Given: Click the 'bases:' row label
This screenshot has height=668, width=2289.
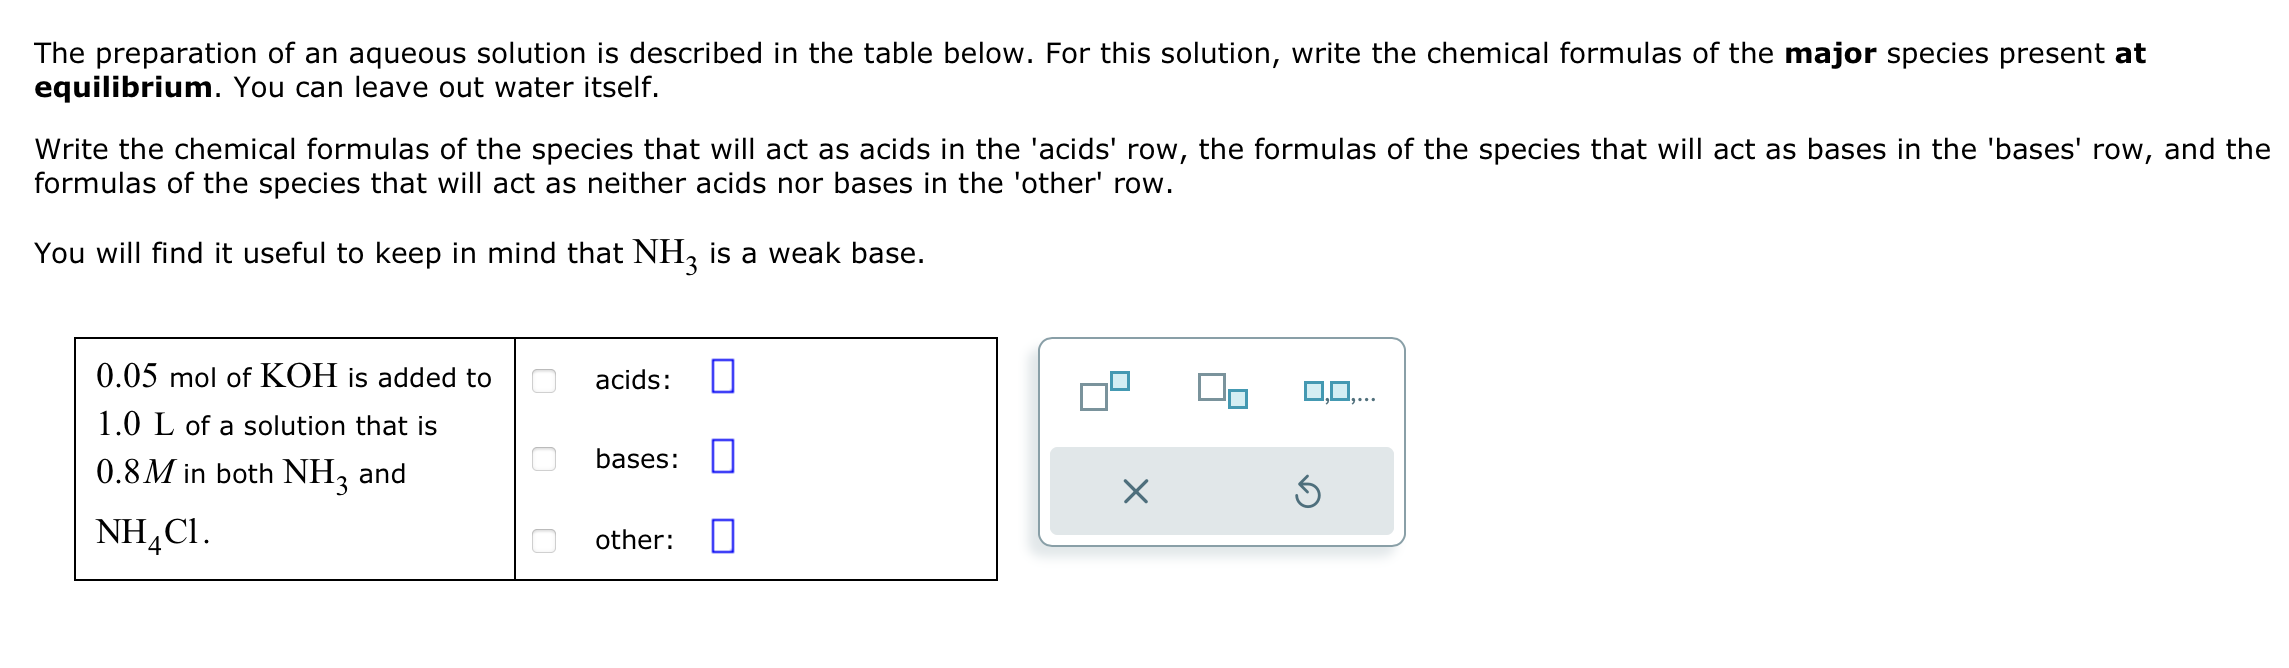Looking at the screenshot, I should 637,459.
